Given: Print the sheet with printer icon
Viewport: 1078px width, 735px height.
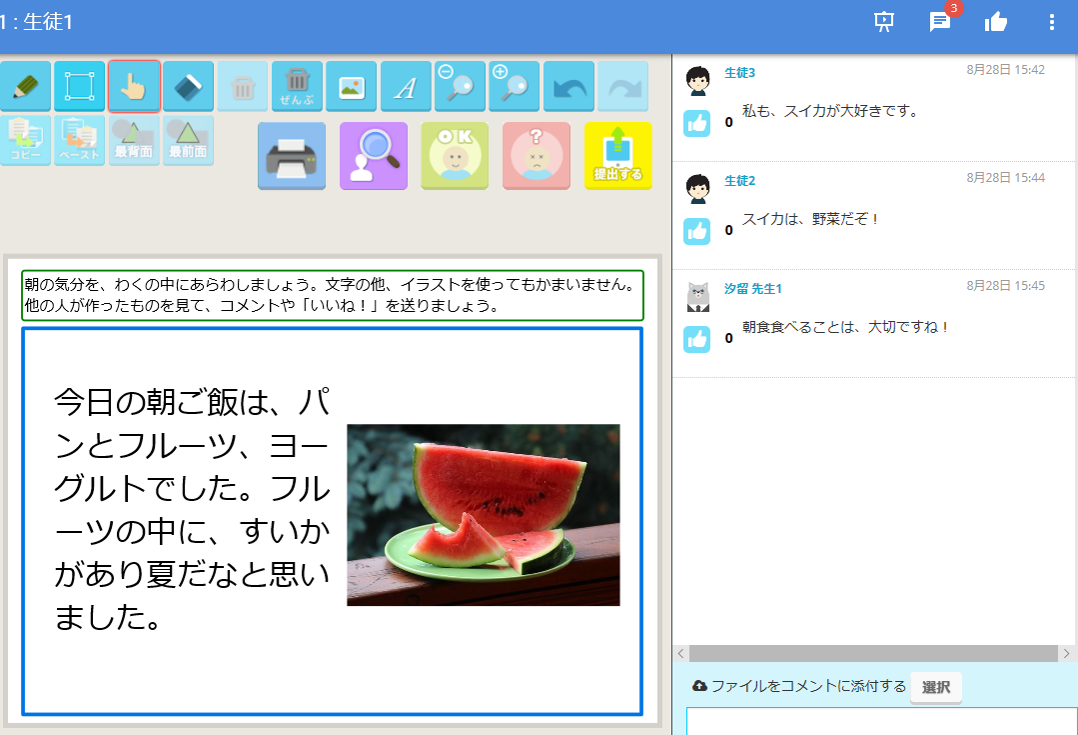Looking at the screenshot, I should click(292, 156).
